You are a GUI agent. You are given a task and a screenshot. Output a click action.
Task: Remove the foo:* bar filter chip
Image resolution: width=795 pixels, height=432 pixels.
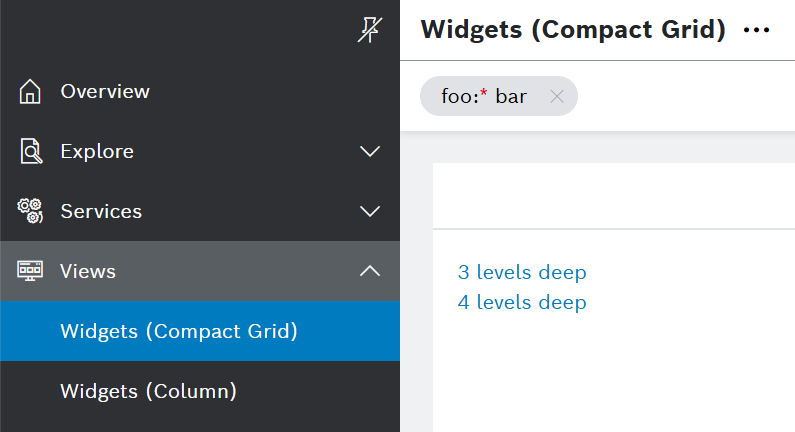(557, 97)
